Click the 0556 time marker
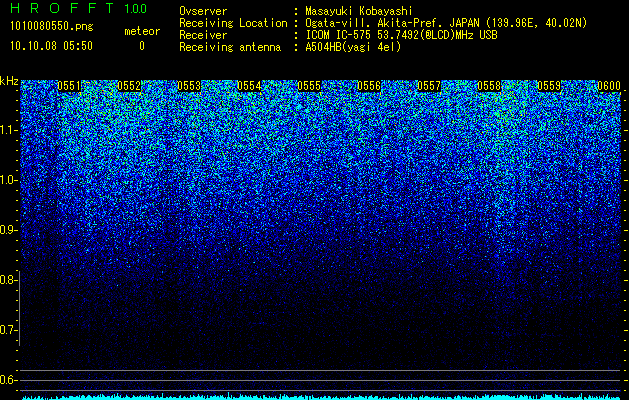The width and height of the screenshot is (629, 400). coord(369,86)
